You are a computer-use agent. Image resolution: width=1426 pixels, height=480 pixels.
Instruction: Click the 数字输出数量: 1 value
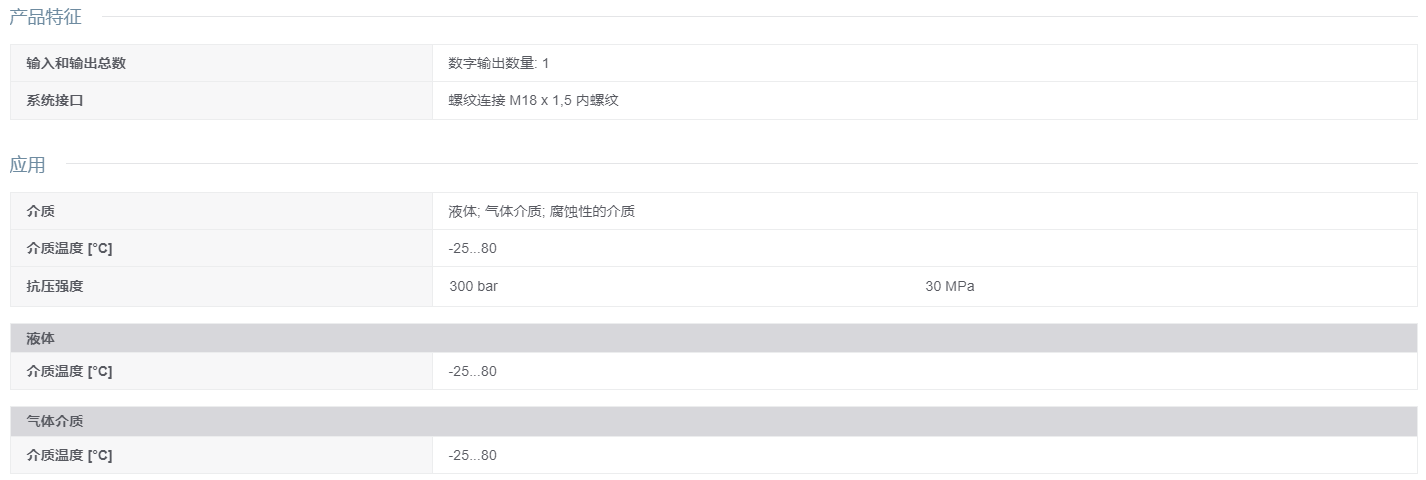click(499, 63)
